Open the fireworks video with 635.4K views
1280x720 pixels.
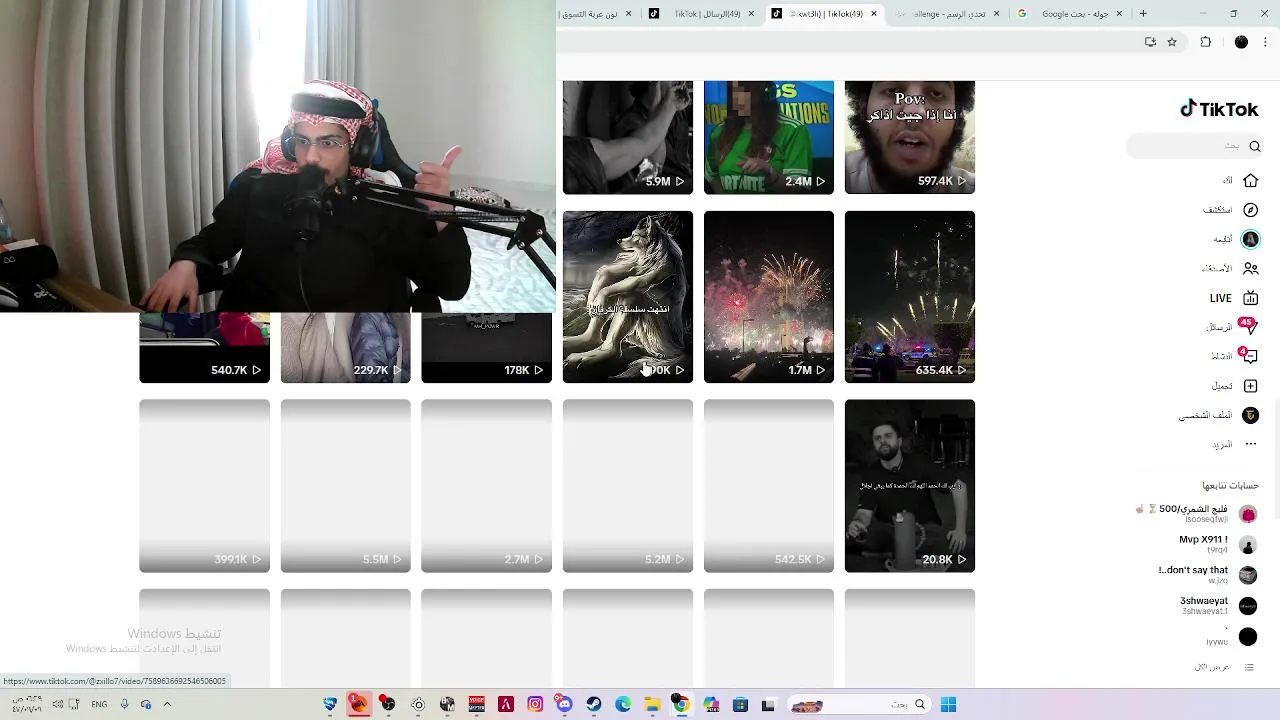pos(910,297)
